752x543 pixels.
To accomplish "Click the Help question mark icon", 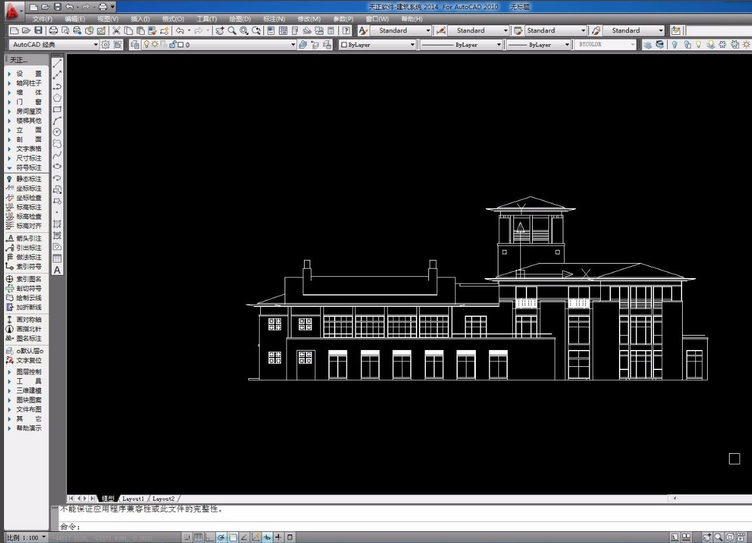I will [x=346, y=31].
